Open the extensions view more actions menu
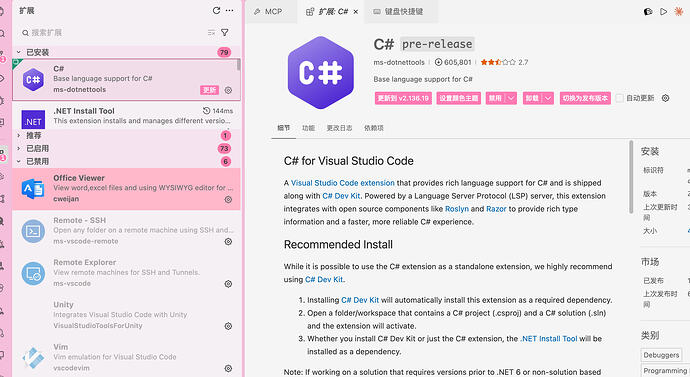 (229, 11)
